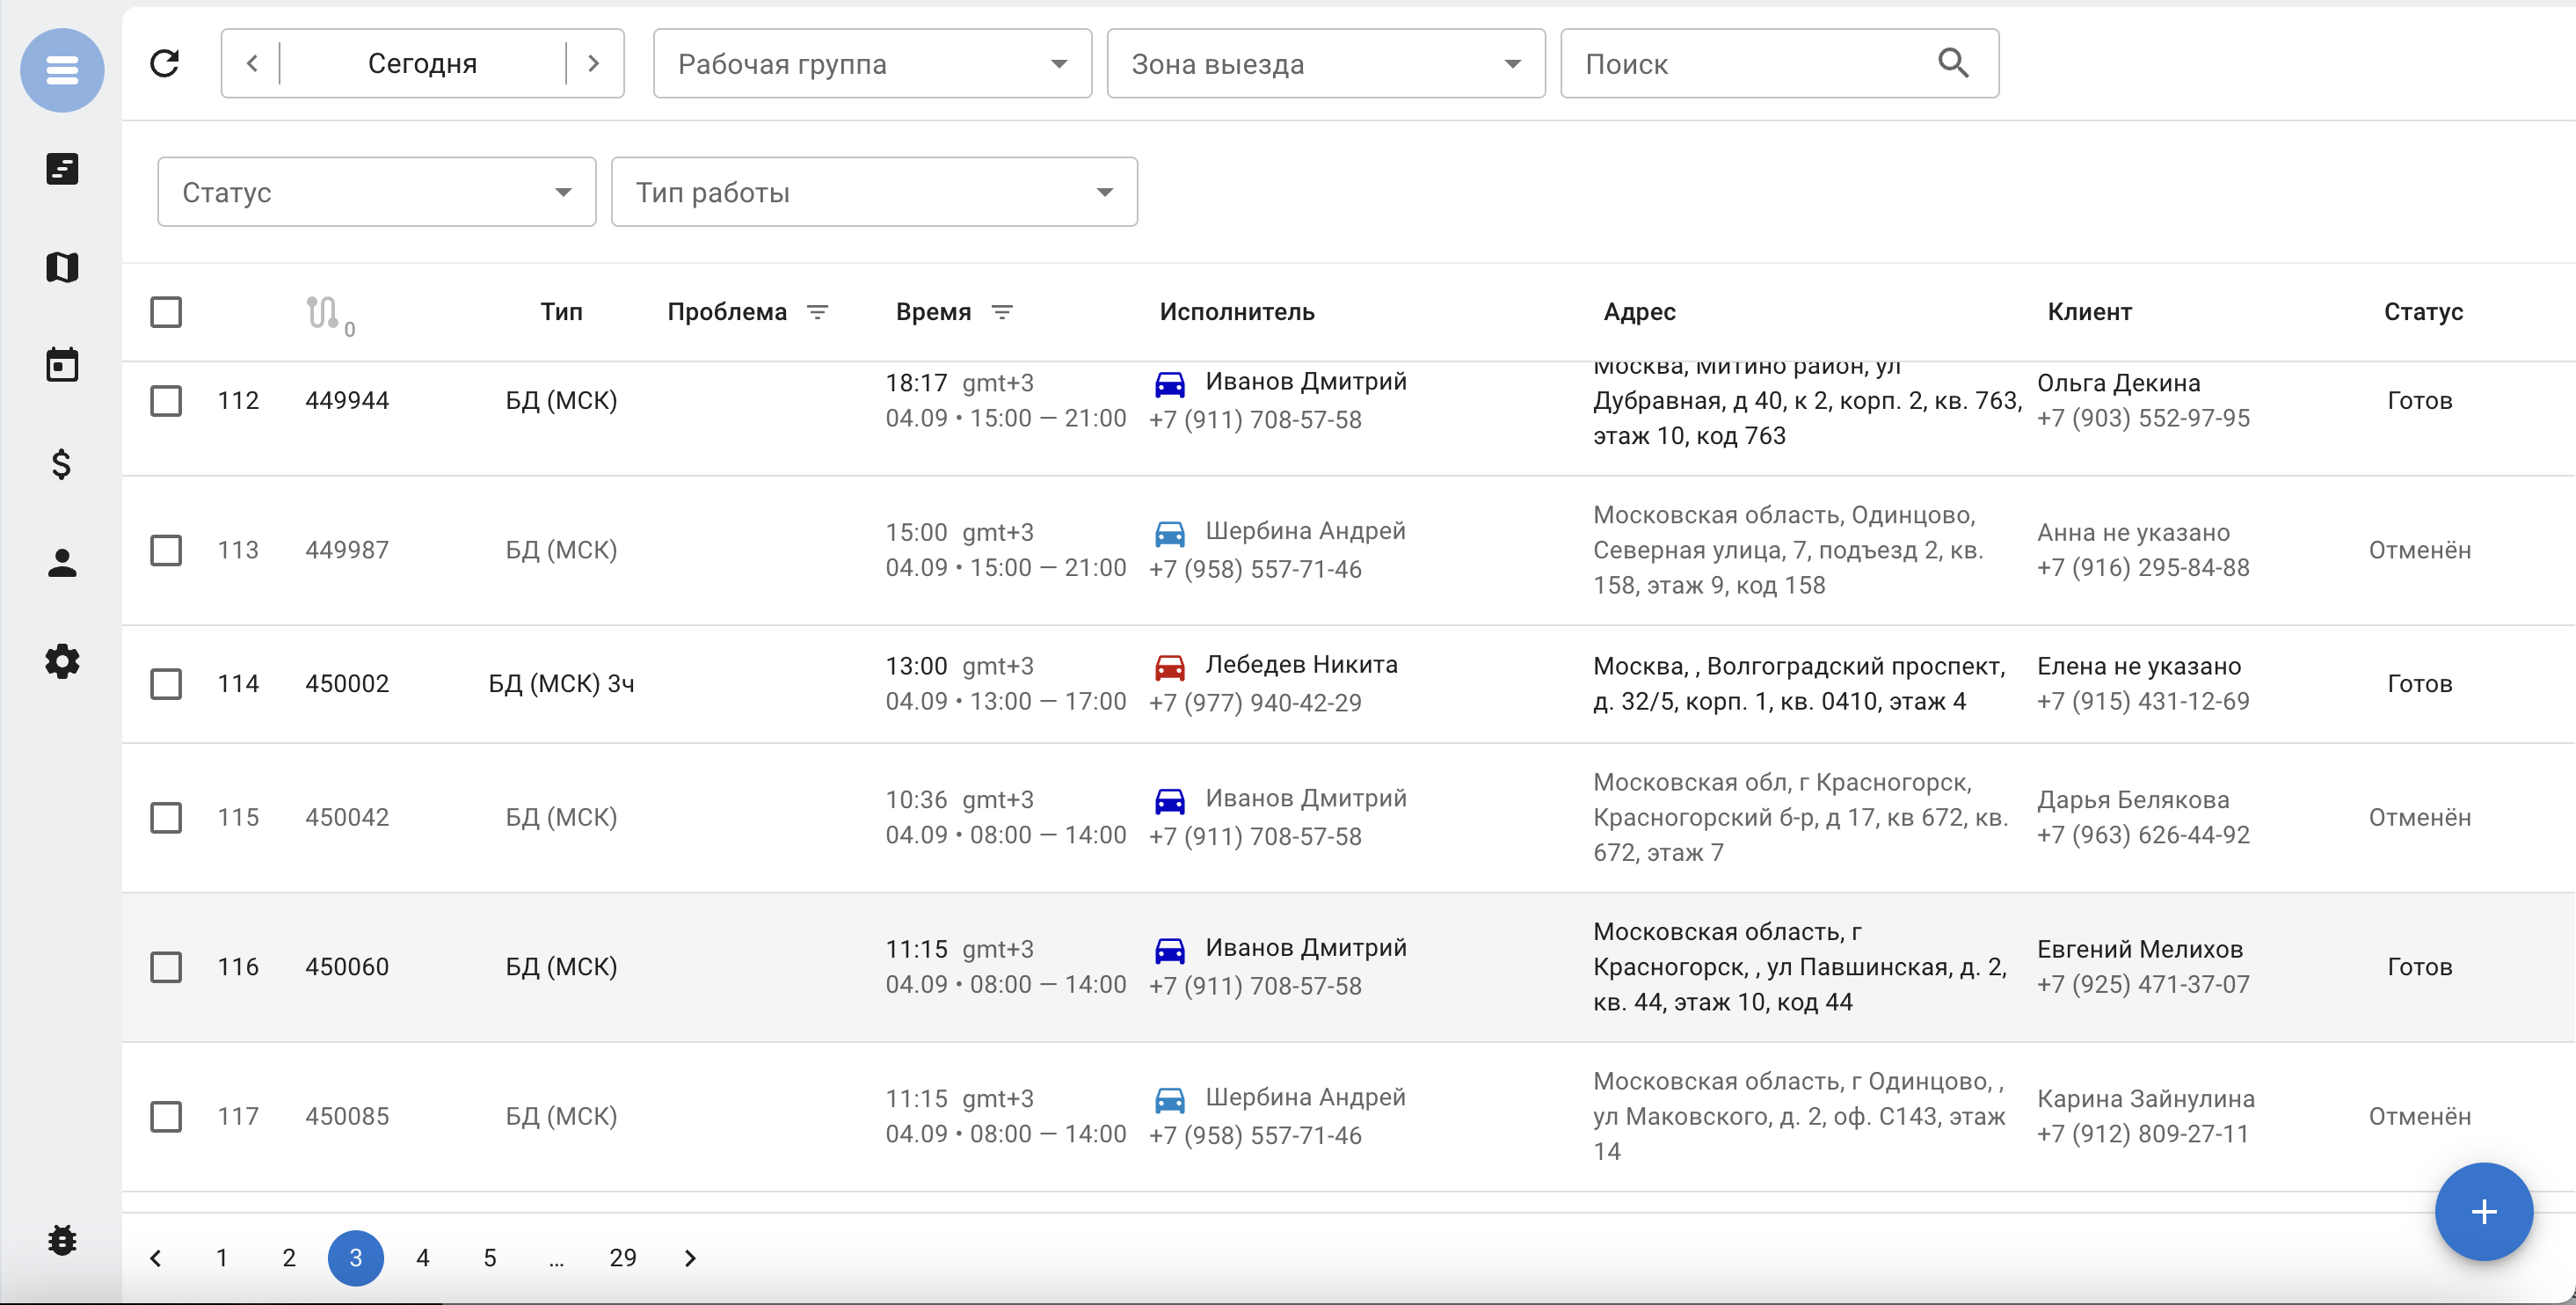
Task: Expand the Рабочая группа dropdown
Action: coord(871,64)
